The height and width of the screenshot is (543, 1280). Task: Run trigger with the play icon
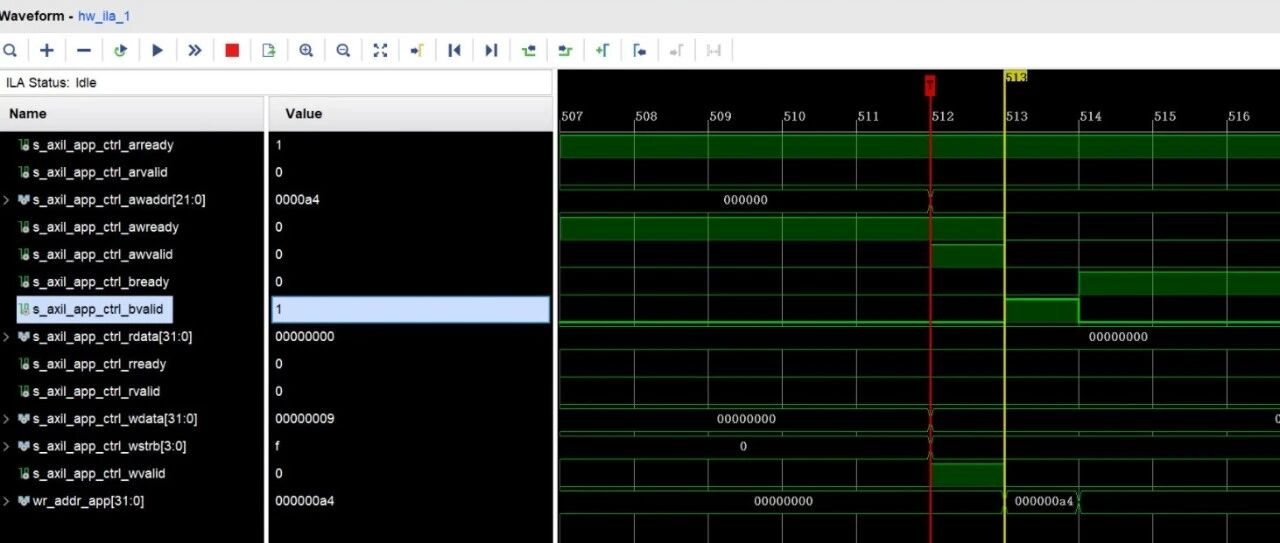pyautogui.click(x=158, y=50)
